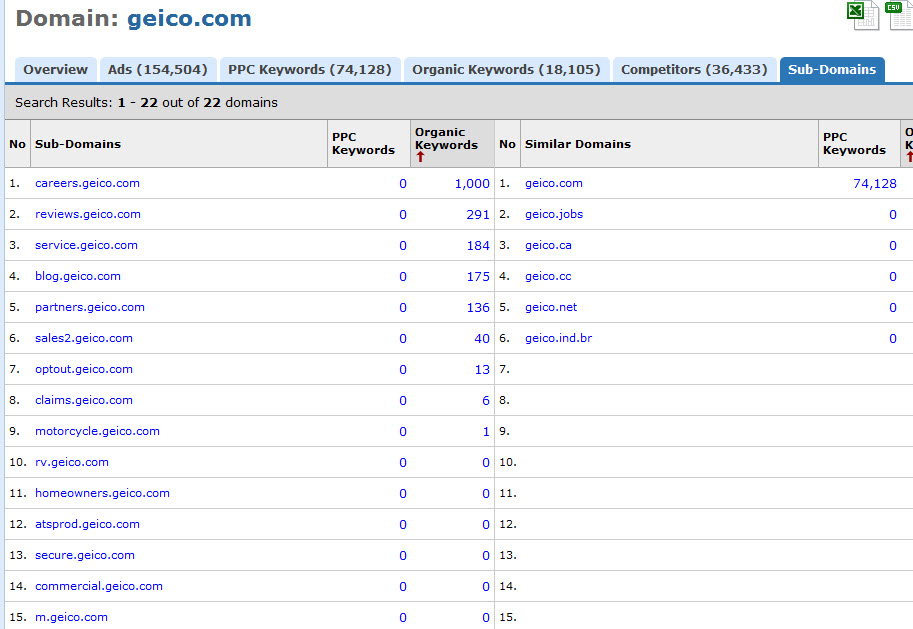Image resolution: width=913 pixels, height=629 pixels.
Task: Click 184 organic keywords for service.geico.com
Action: 478,246
